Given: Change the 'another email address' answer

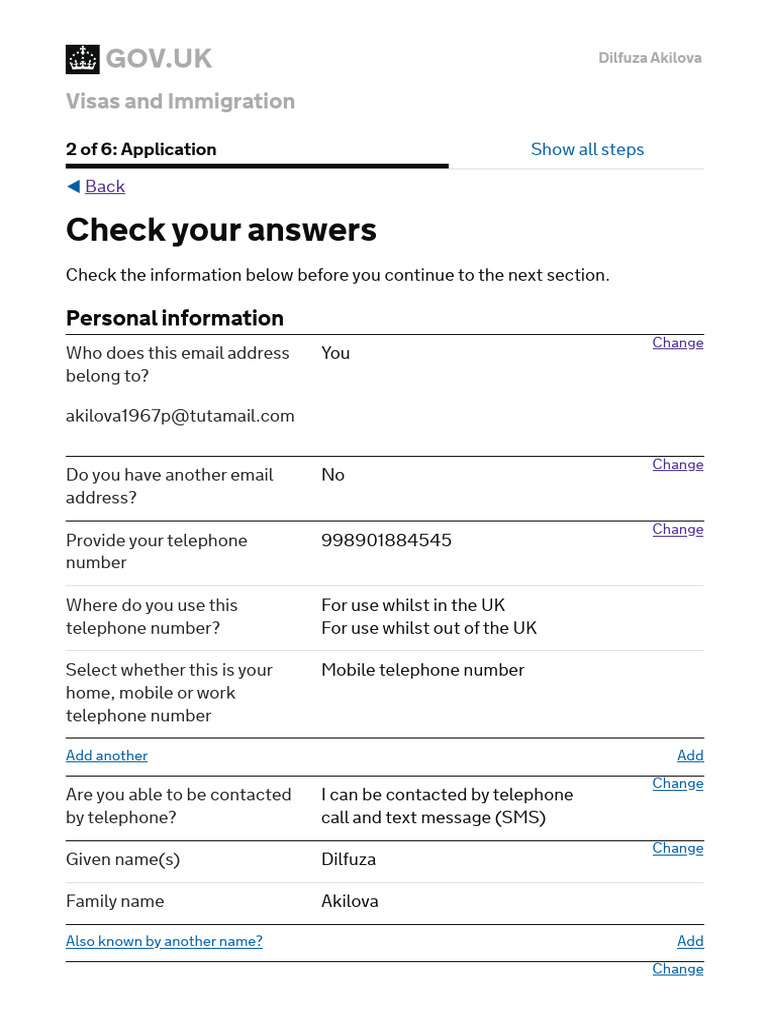Looking at the screenshot, I should click(677, 464).
